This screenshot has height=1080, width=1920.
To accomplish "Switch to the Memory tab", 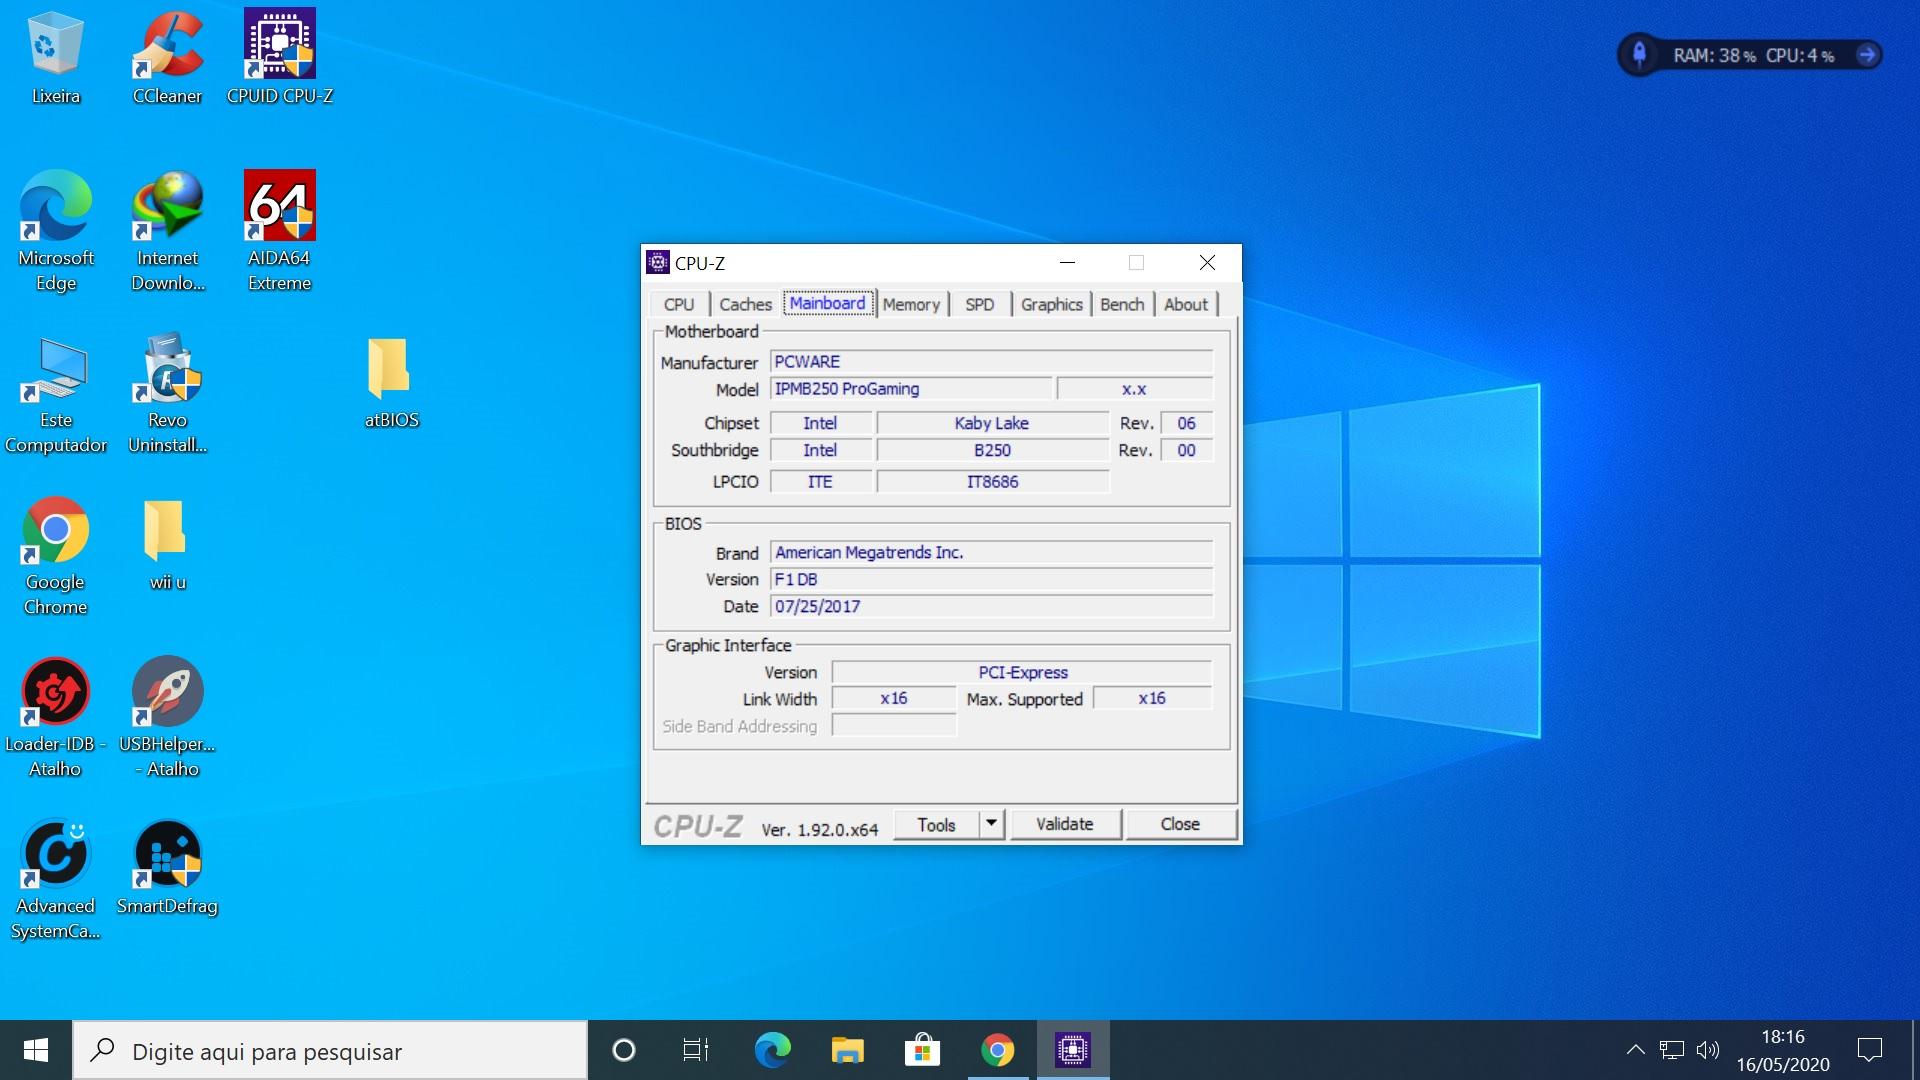I will tap(911, 304).
